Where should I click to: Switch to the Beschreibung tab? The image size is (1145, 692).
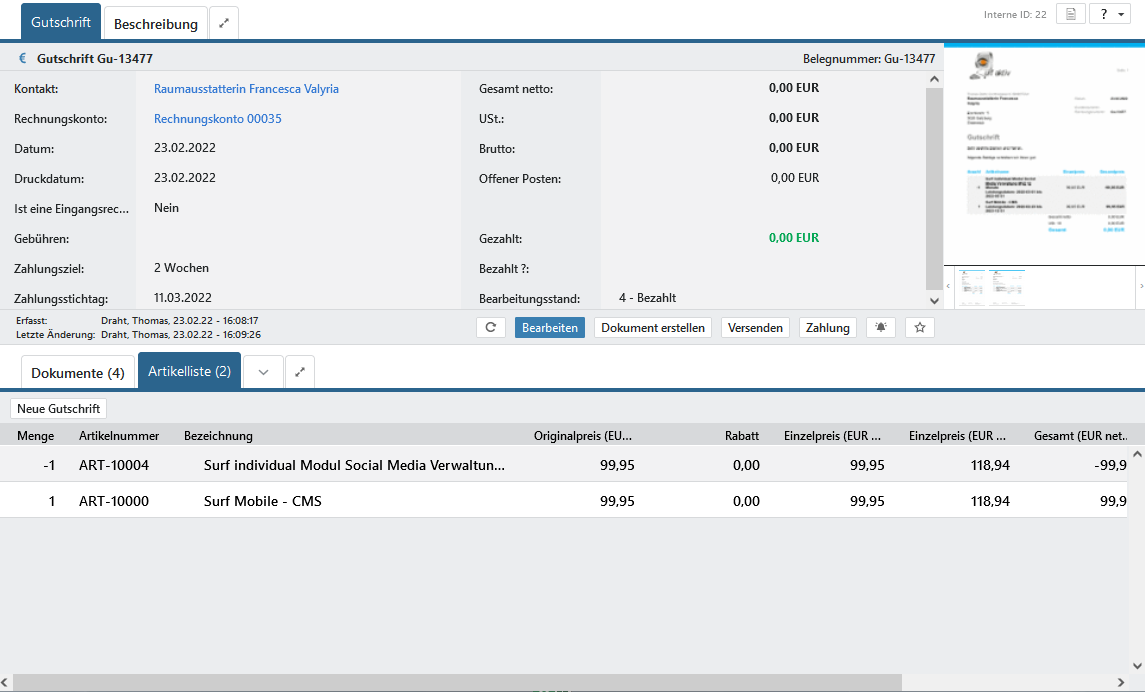point(155,23)
